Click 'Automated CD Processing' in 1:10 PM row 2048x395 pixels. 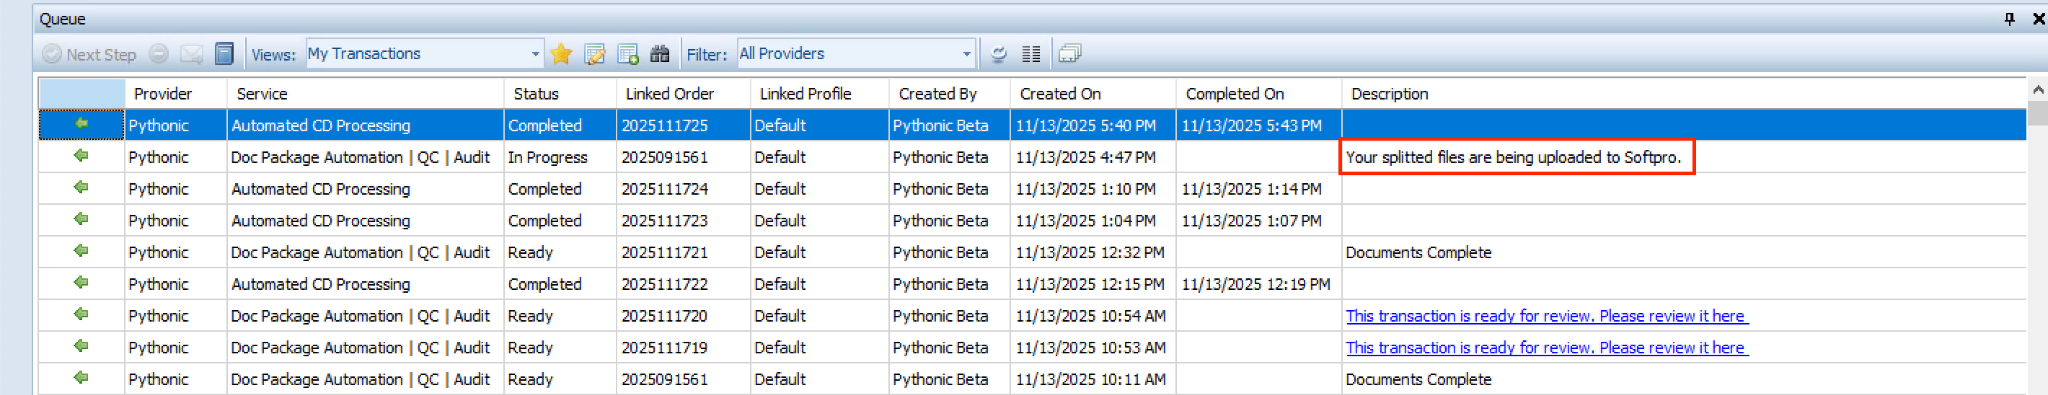[x=321, y=189]
